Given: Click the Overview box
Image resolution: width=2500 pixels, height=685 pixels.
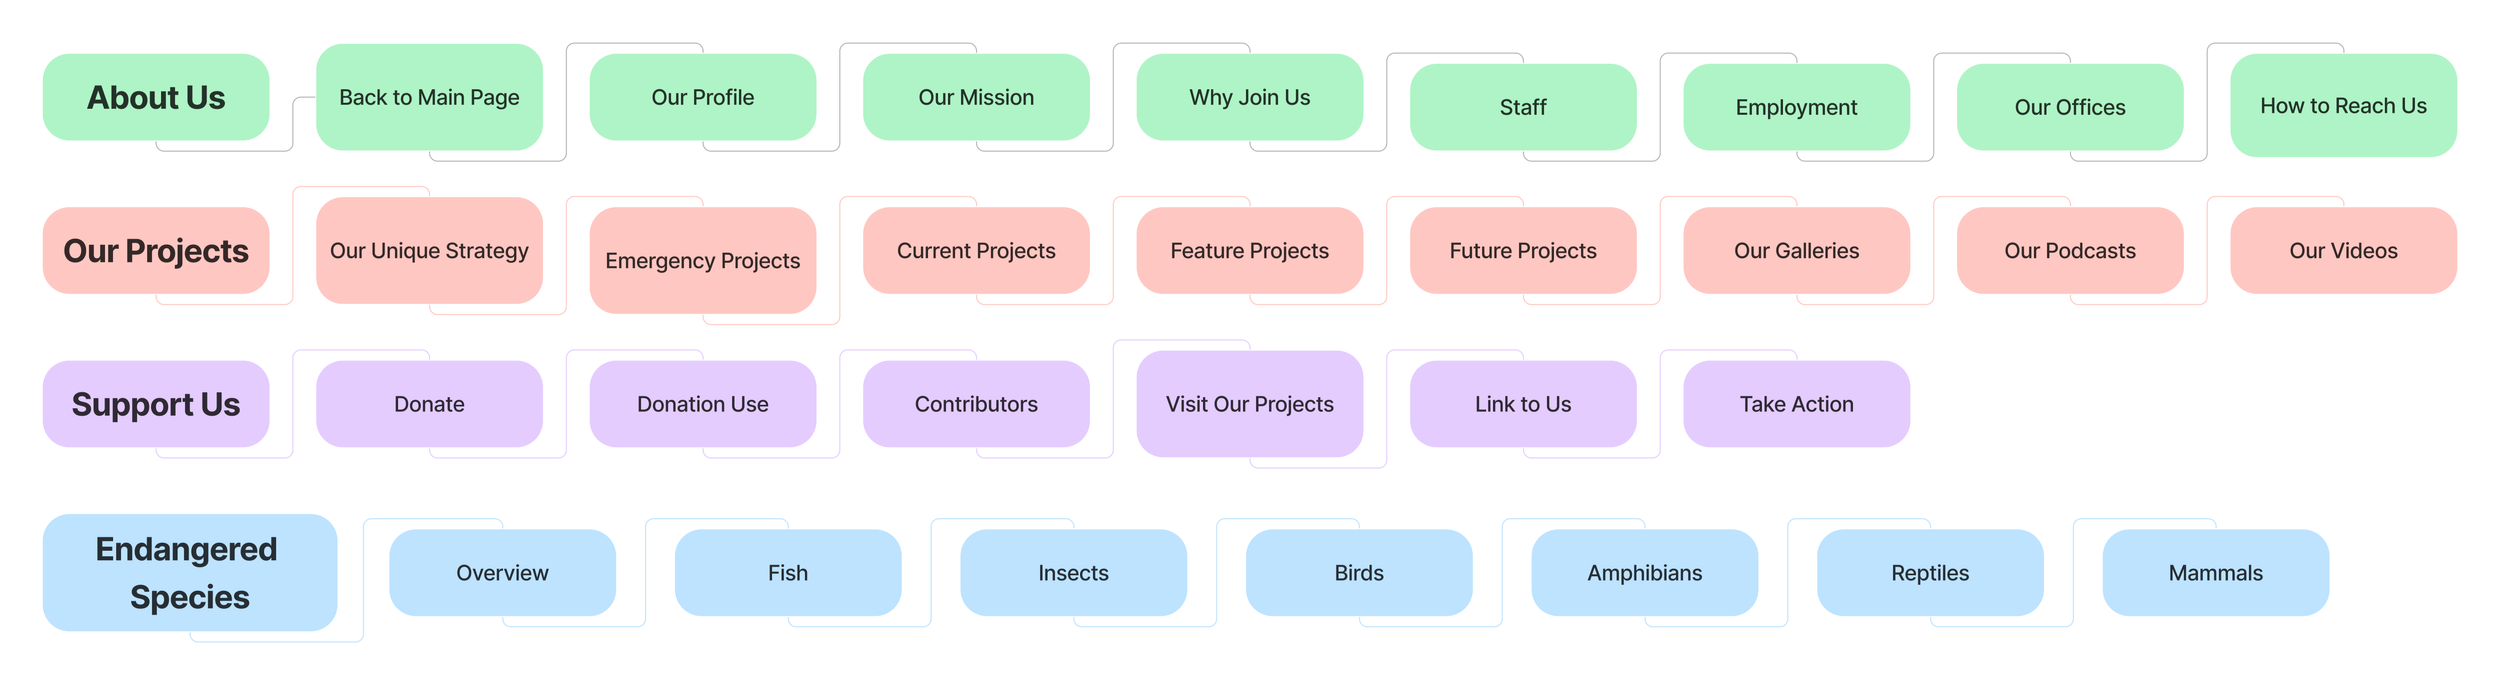Looking at the screenshot, I should tap(502, 572).
